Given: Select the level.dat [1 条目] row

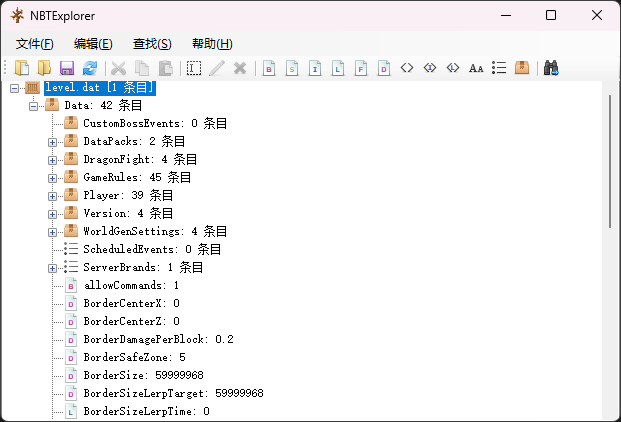Looking at the screenshot, I should [x=100, y=87].
